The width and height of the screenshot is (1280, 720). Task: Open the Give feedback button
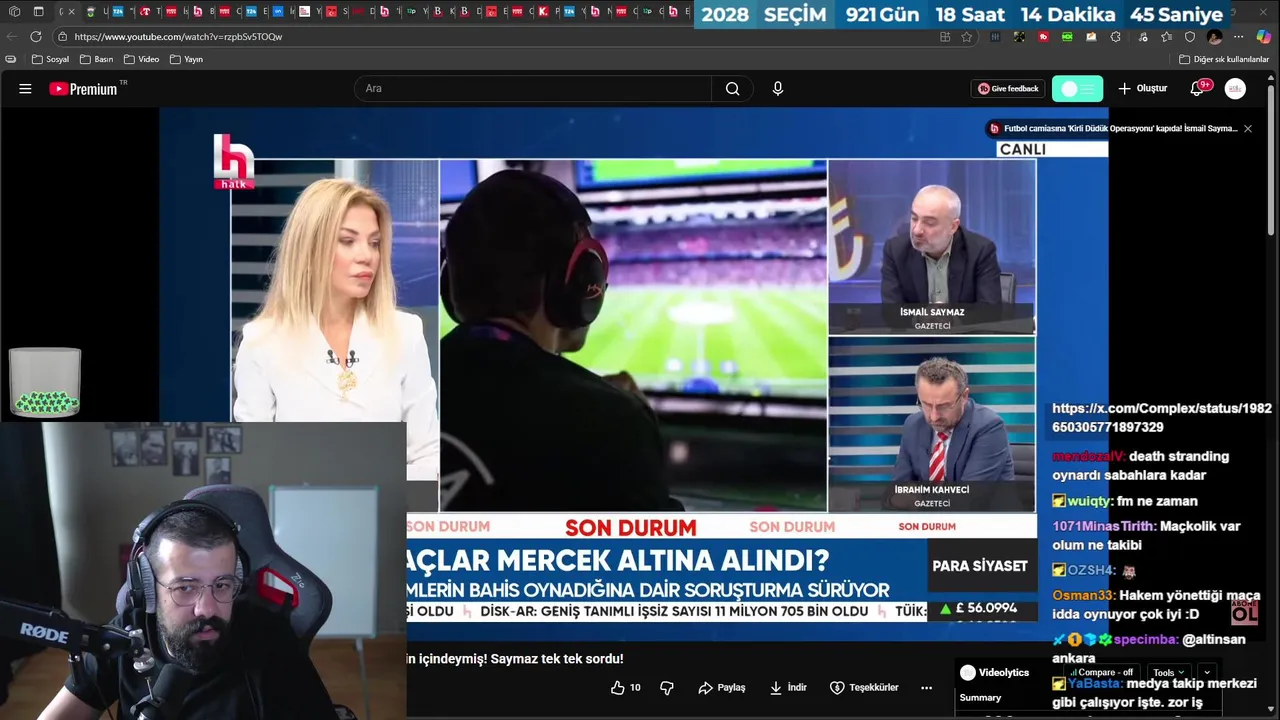(x=1008, y=88)
